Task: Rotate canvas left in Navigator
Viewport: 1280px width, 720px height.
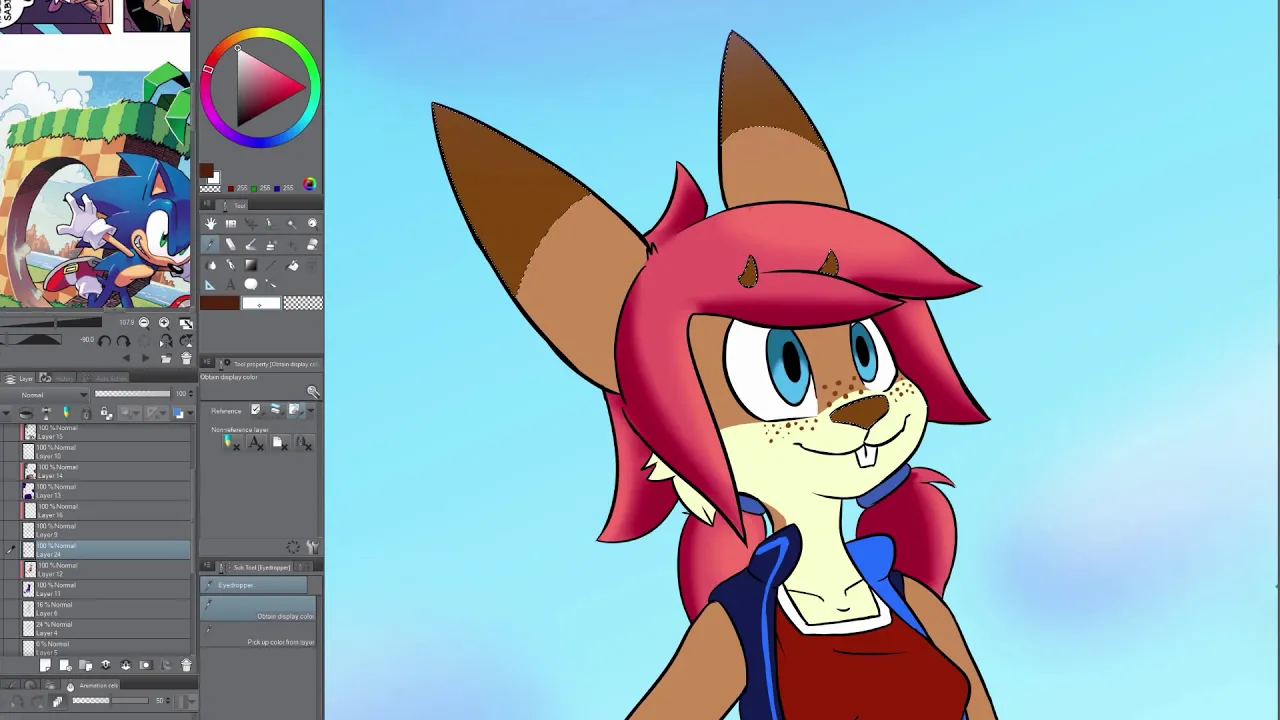Action: (104, 341)
